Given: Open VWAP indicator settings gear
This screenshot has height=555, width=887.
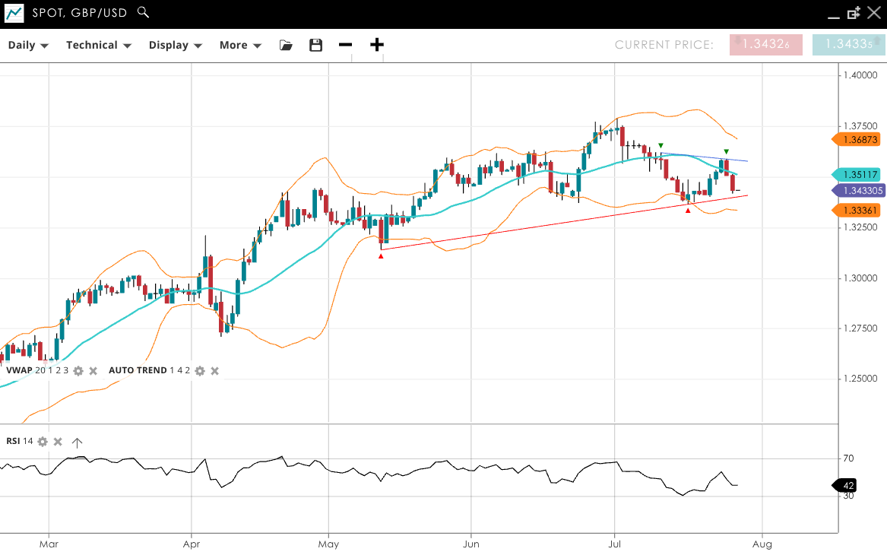Looking at the screenshot, I should [78, 371].
